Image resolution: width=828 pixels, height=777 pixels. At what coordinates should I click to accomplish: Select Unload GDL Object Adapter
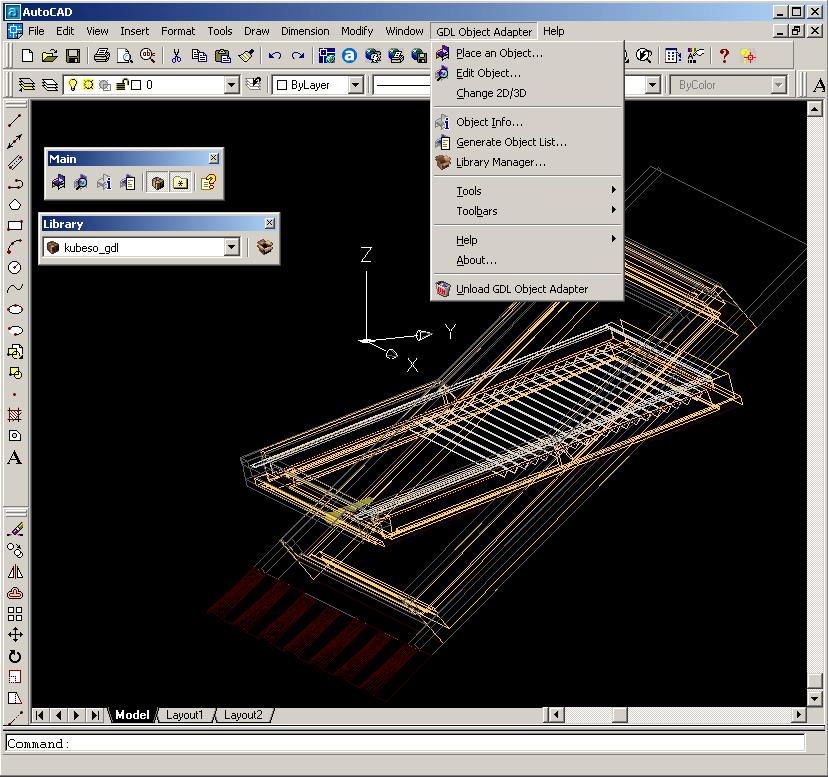point(527,289)
